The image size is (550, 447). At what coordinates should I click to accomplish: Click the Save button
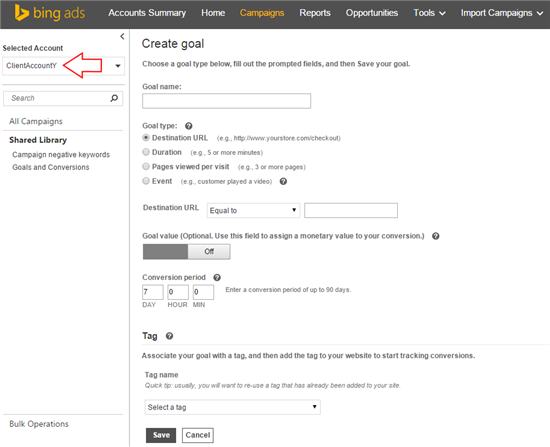point(161,435)
